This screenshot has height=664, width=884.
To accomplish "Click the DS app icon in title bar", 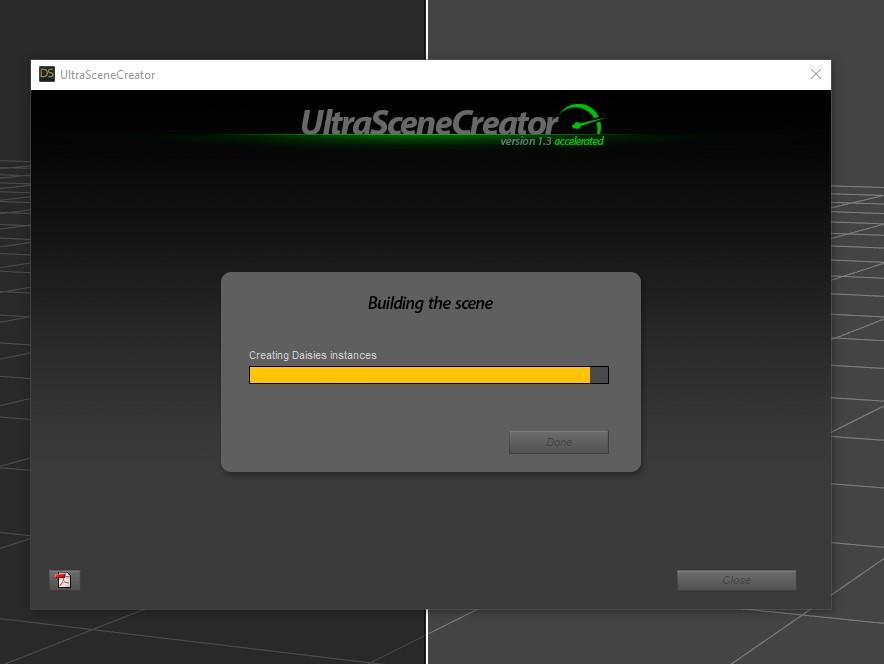I will [47, 74].
